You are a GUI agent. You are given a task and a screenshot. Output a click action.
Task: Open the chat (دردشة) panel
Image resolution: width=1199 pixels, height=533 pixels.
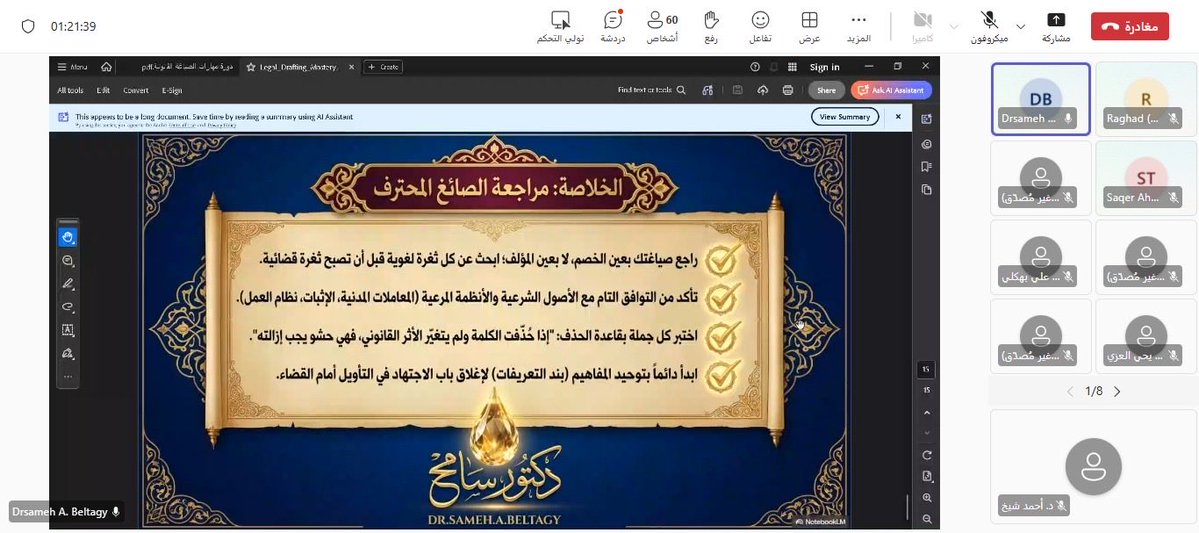(x=613, y=27)
